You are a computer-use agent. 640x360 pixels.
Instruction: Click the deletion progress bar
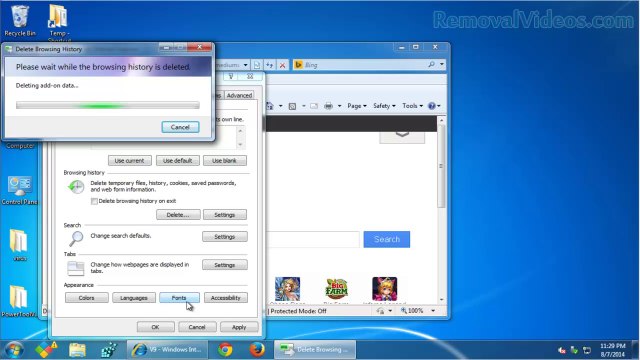(x=108, y=105)
